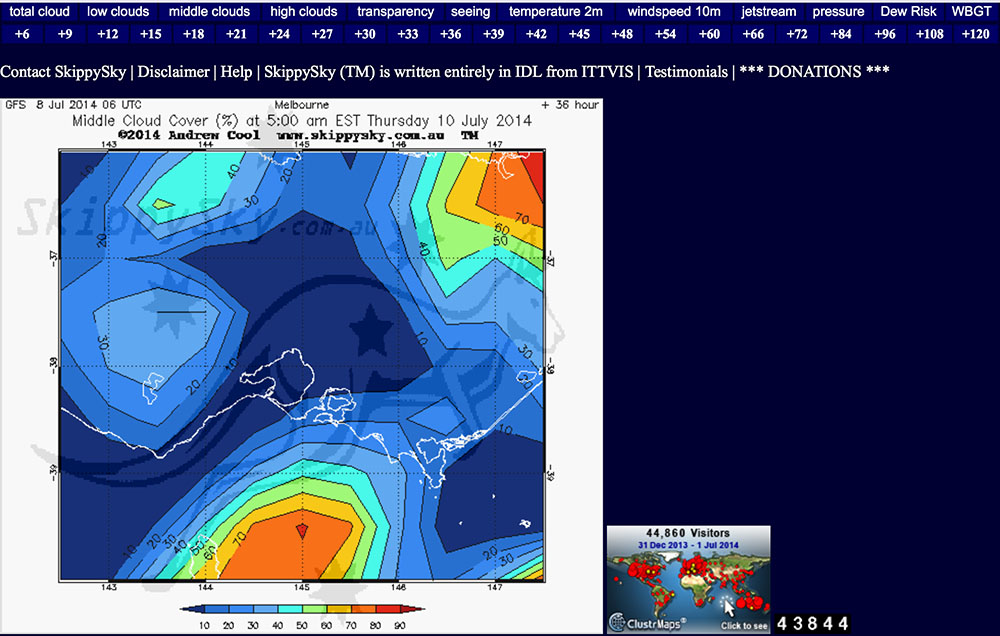Click the Melbourne cloud cover map
This screenshot has height=636, width=1000.
pyautogui.click(x=301, y=366)
